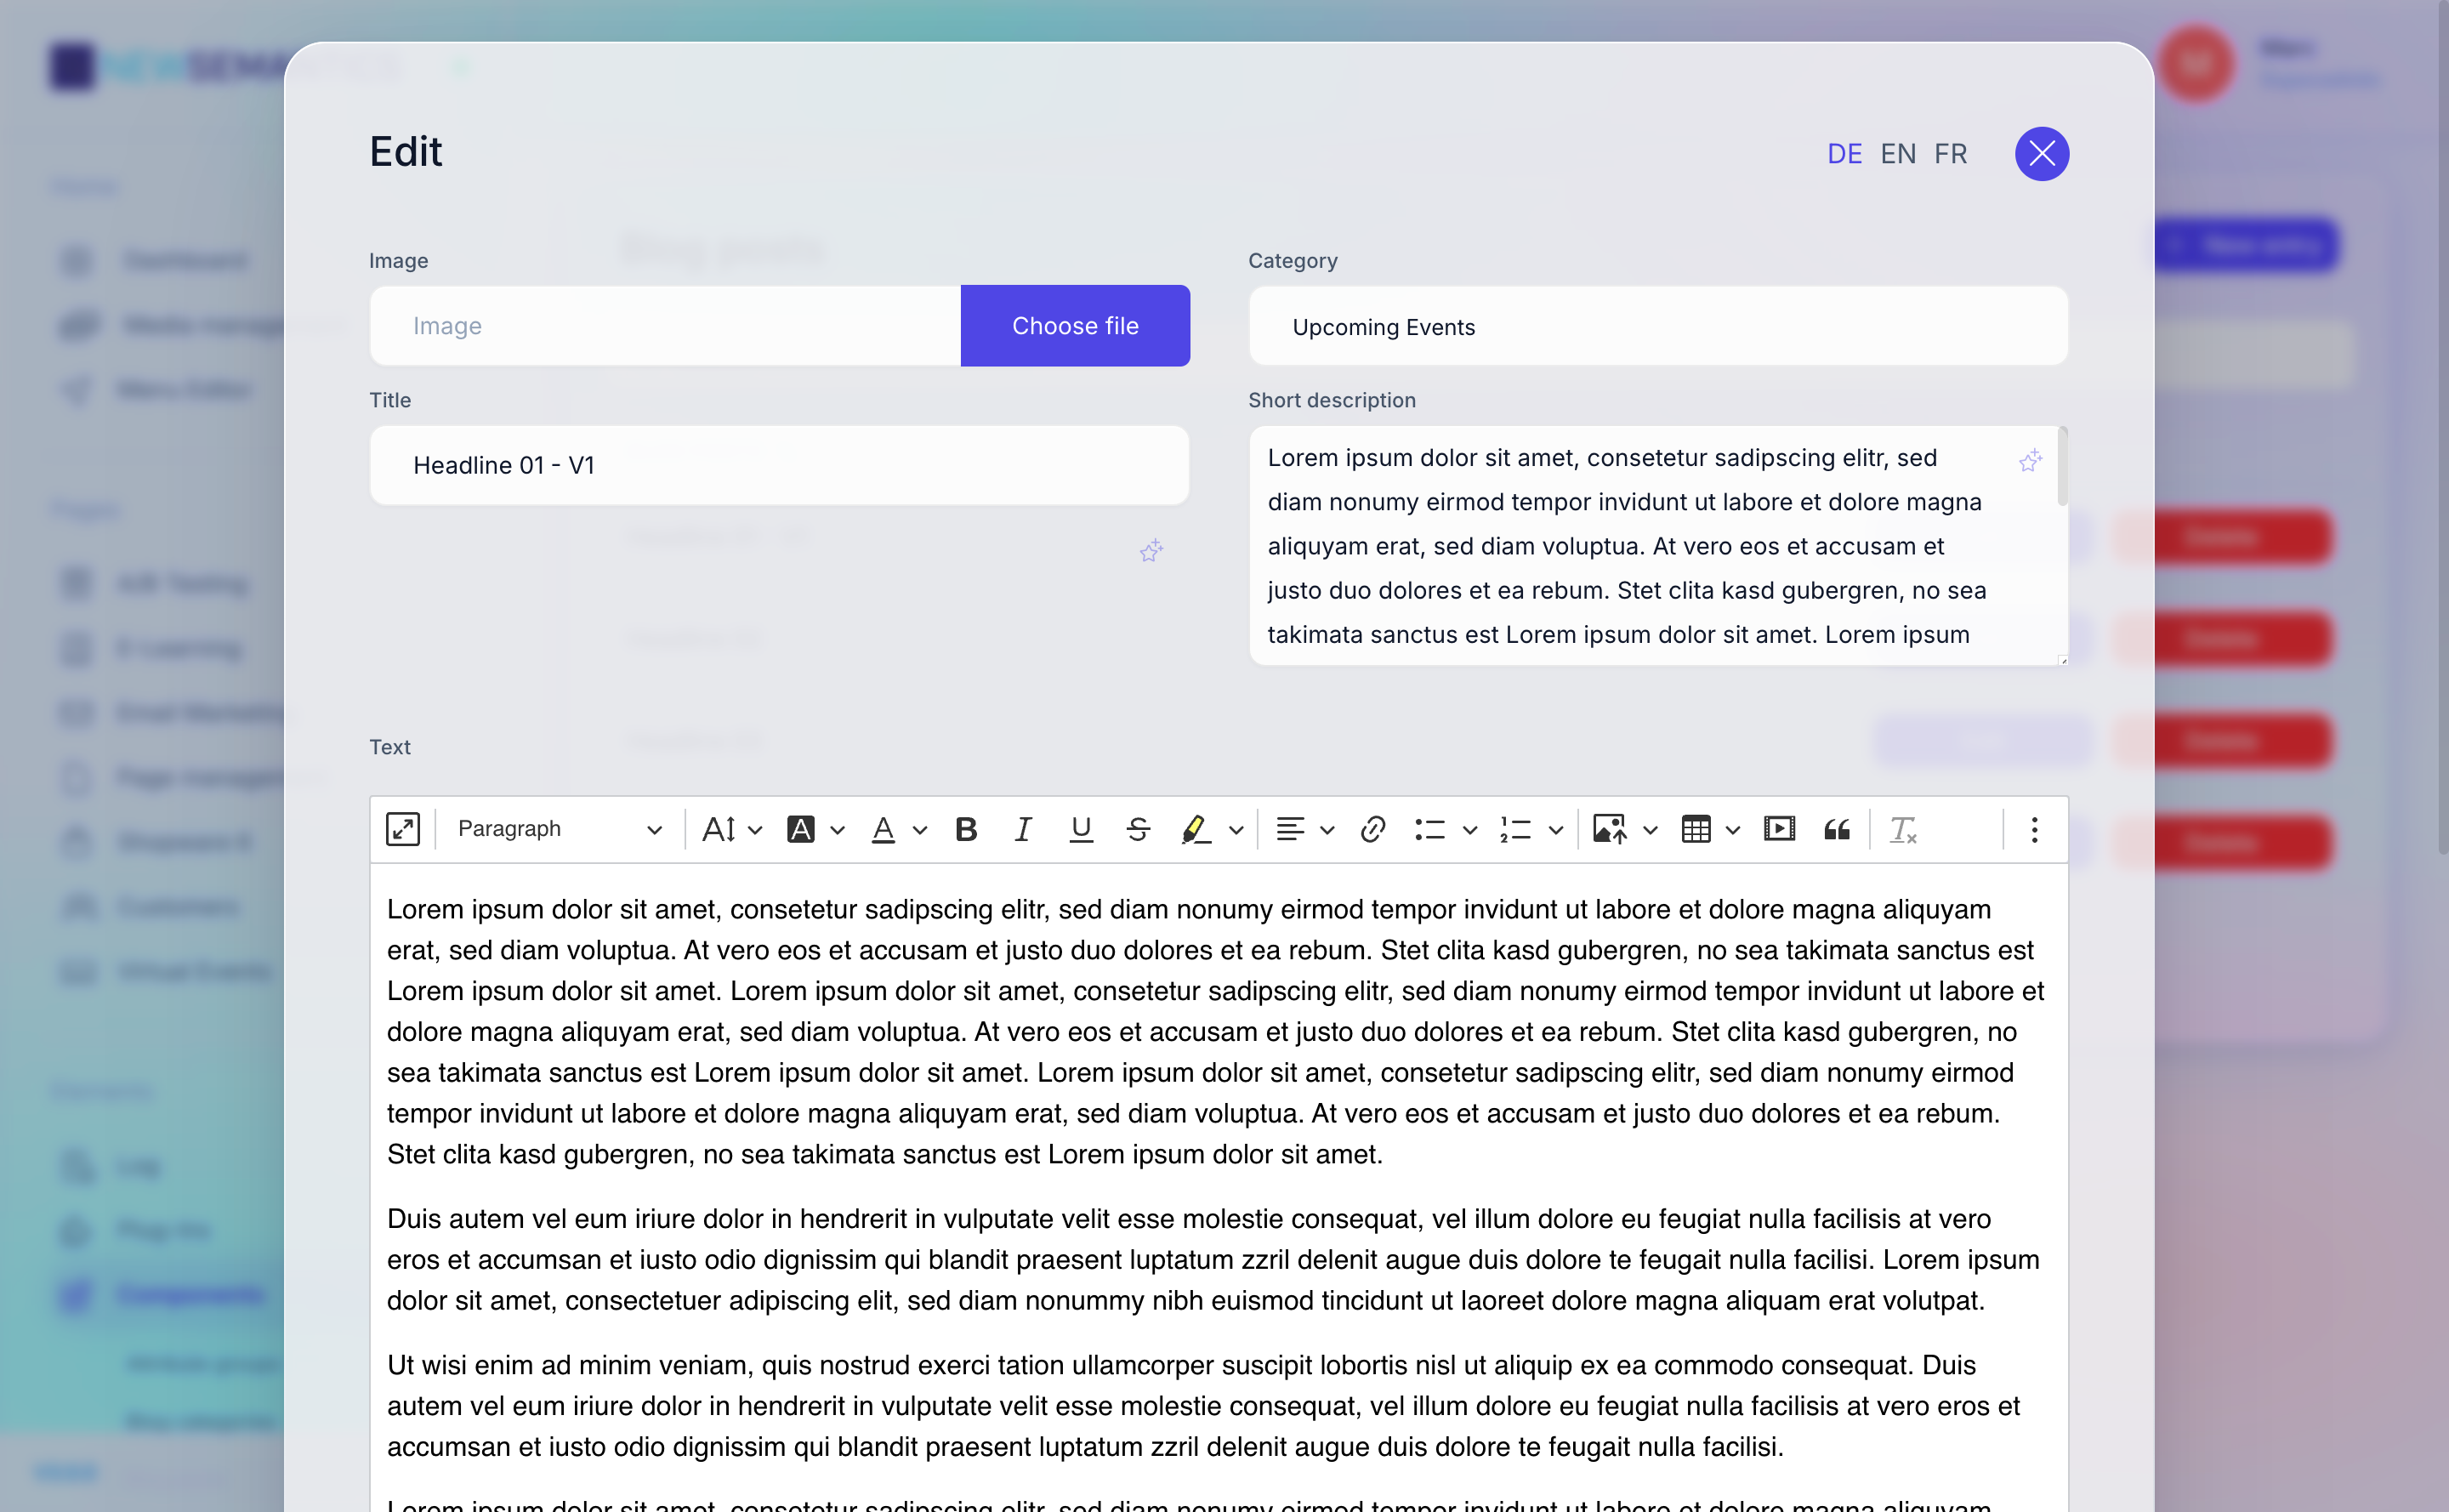Insert a link with the link icon

pos(1373,829)
